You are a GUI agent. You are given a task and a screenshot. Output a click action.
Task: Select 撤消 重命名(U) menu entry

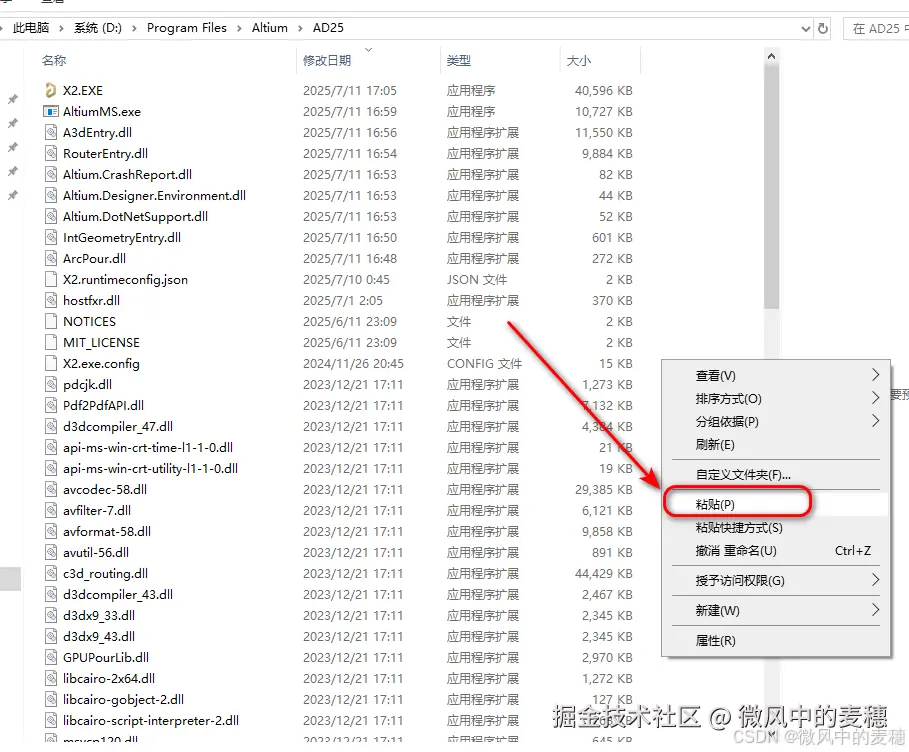point(775,551)
